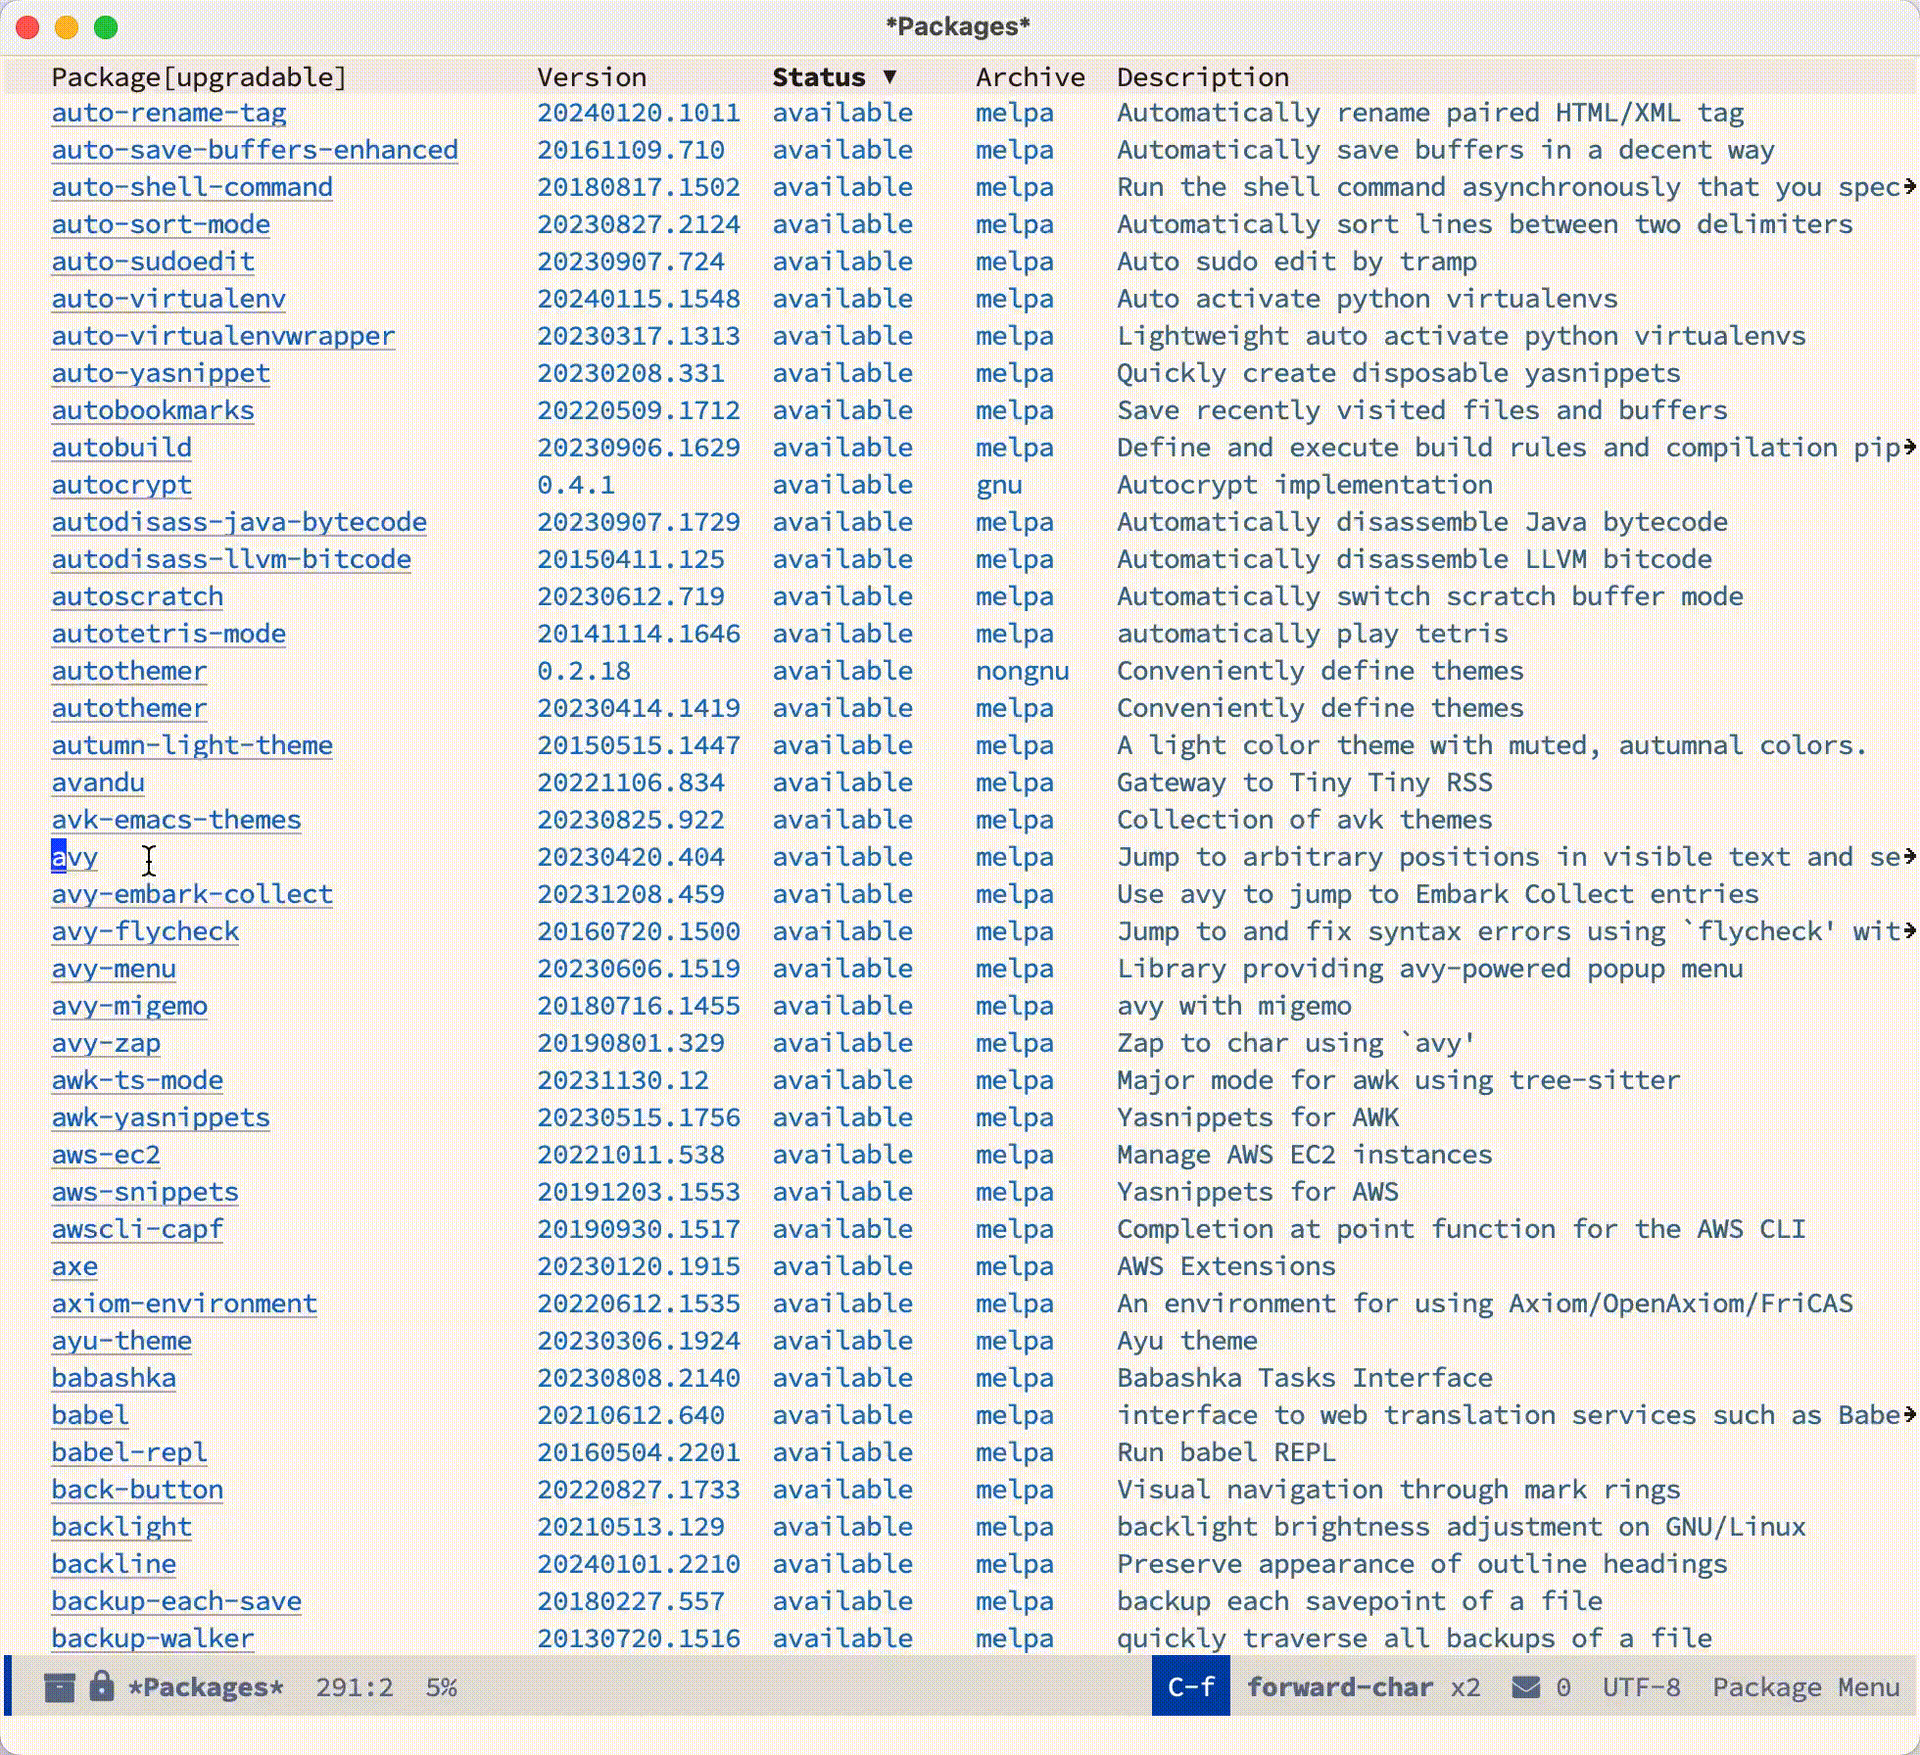
Task: Click the UTF-8 encoding indicator
Action: click(1641, 1688)
